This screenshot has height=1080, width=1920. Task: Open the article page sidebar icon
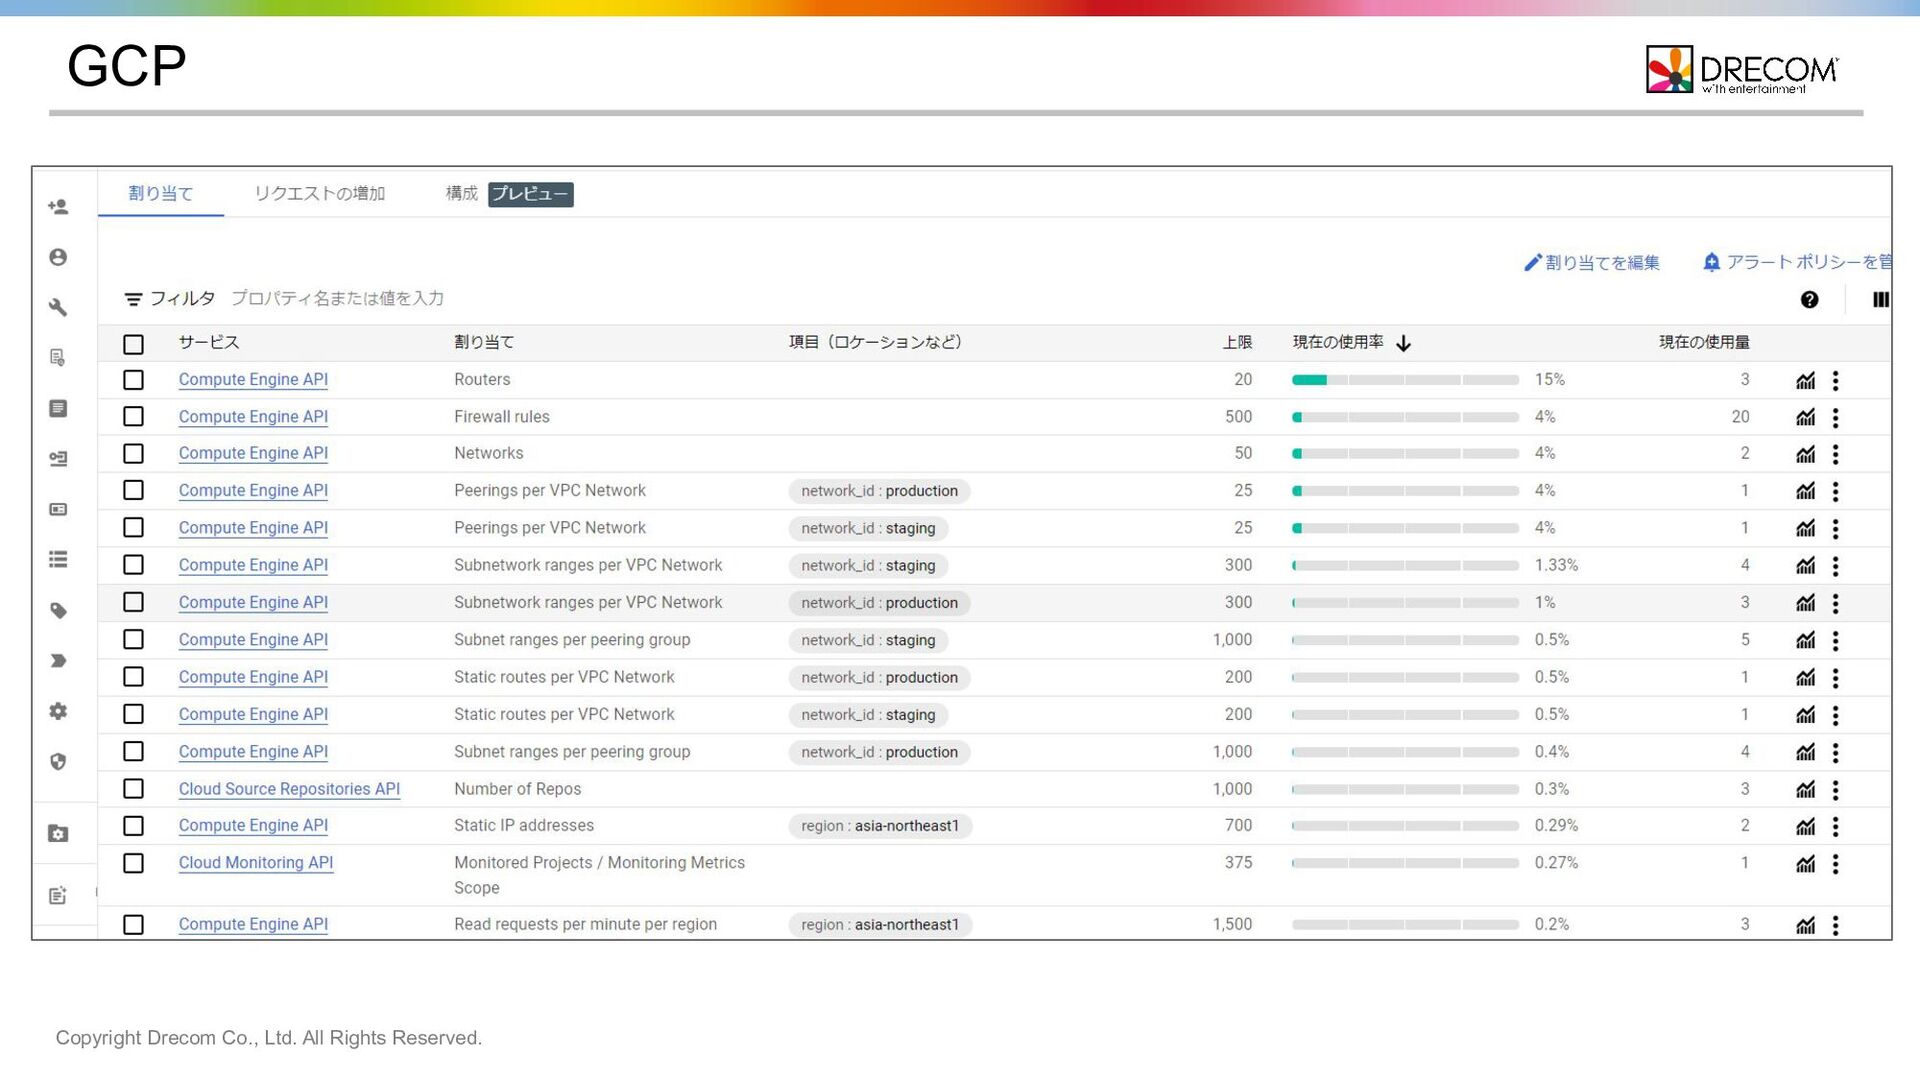(58, 408)
